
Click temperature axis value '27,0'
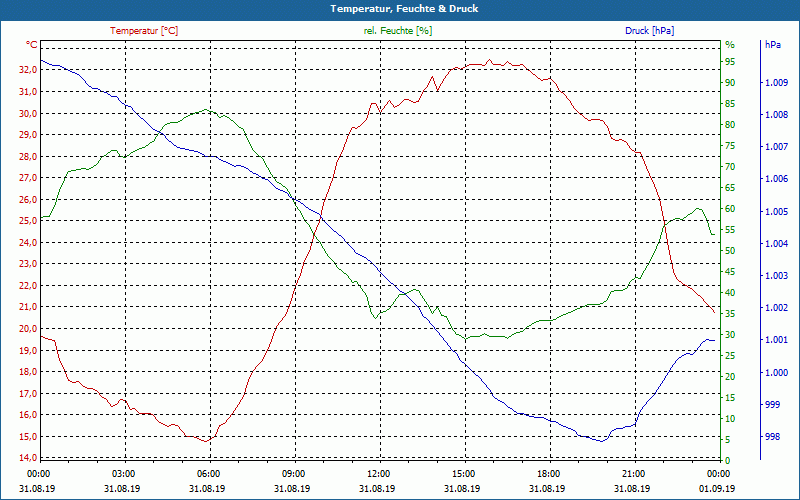28,178
